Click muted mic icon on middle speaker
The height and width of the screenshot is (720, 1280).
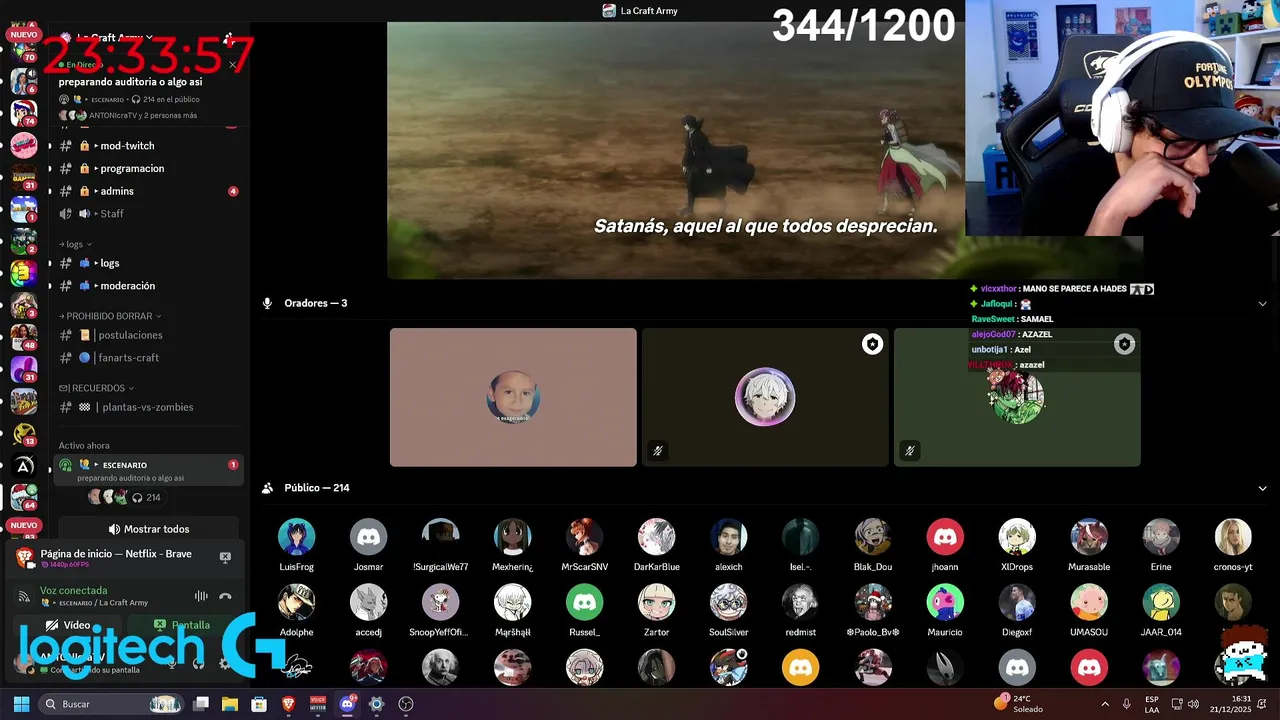657,451
